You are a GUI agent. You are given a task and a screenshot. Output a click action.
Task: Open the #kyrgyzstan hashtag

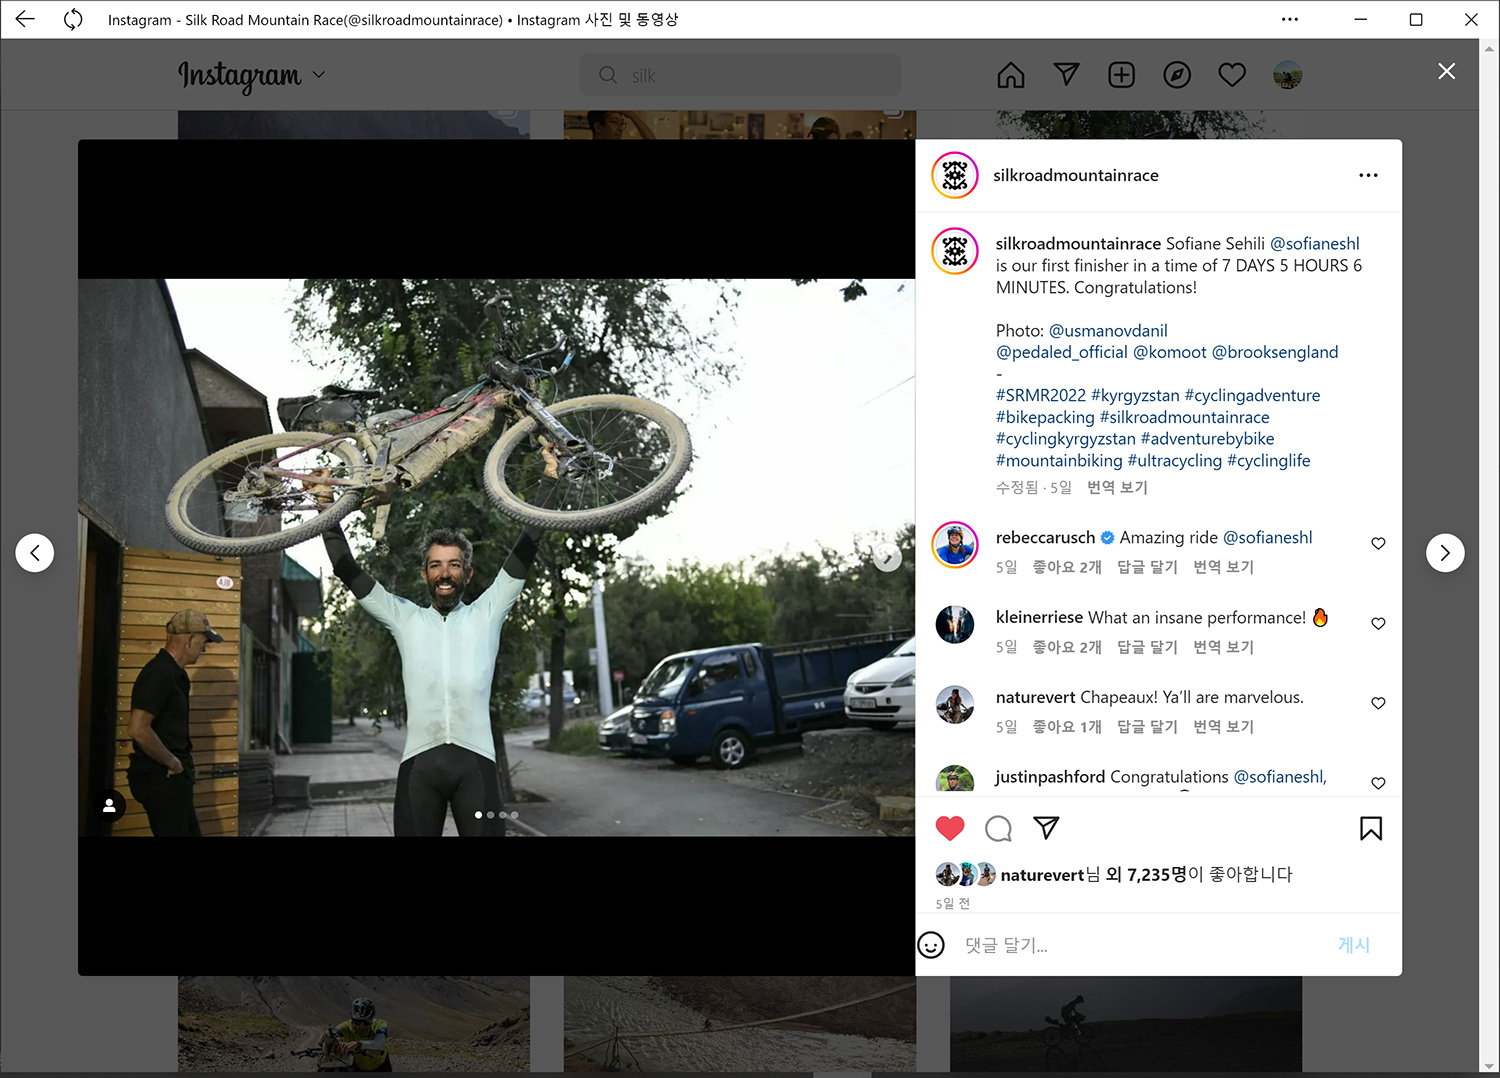1135,396
